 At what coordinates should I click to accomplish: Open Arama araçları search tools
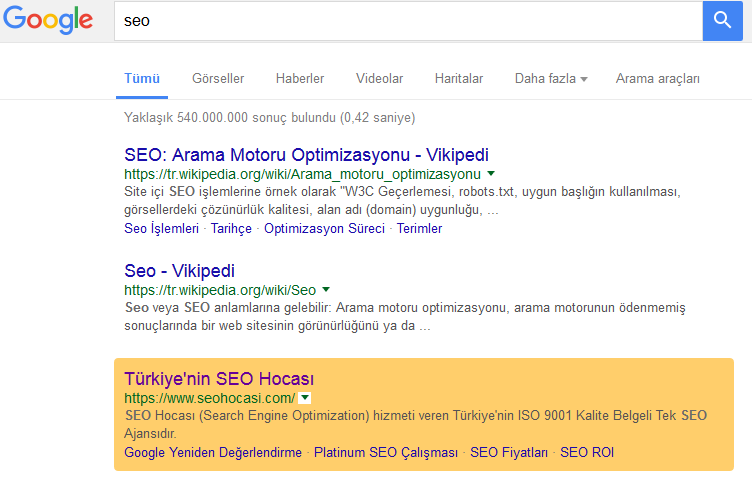(x=657, y=78)
